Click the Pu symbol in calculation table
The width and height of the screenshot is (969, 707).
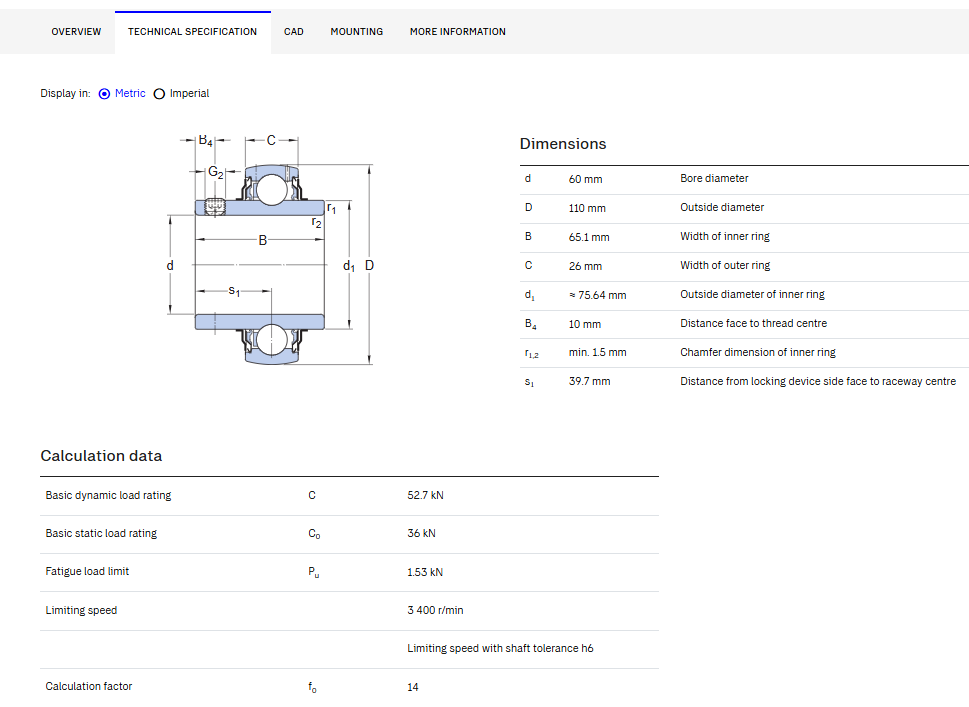314,572
